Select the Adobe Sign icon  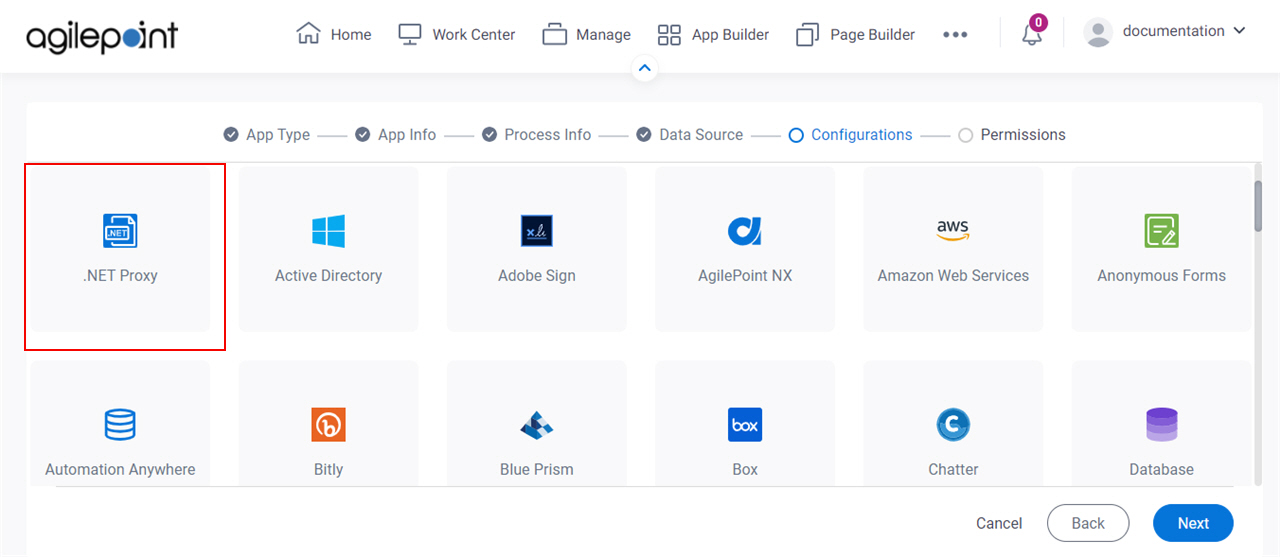click(x=537, y=231)
